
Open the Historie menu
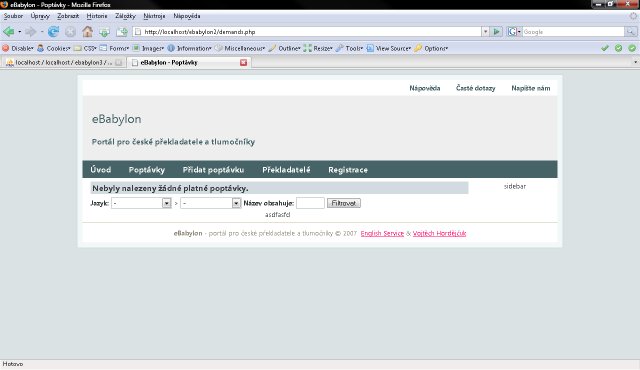click(97, 16)
